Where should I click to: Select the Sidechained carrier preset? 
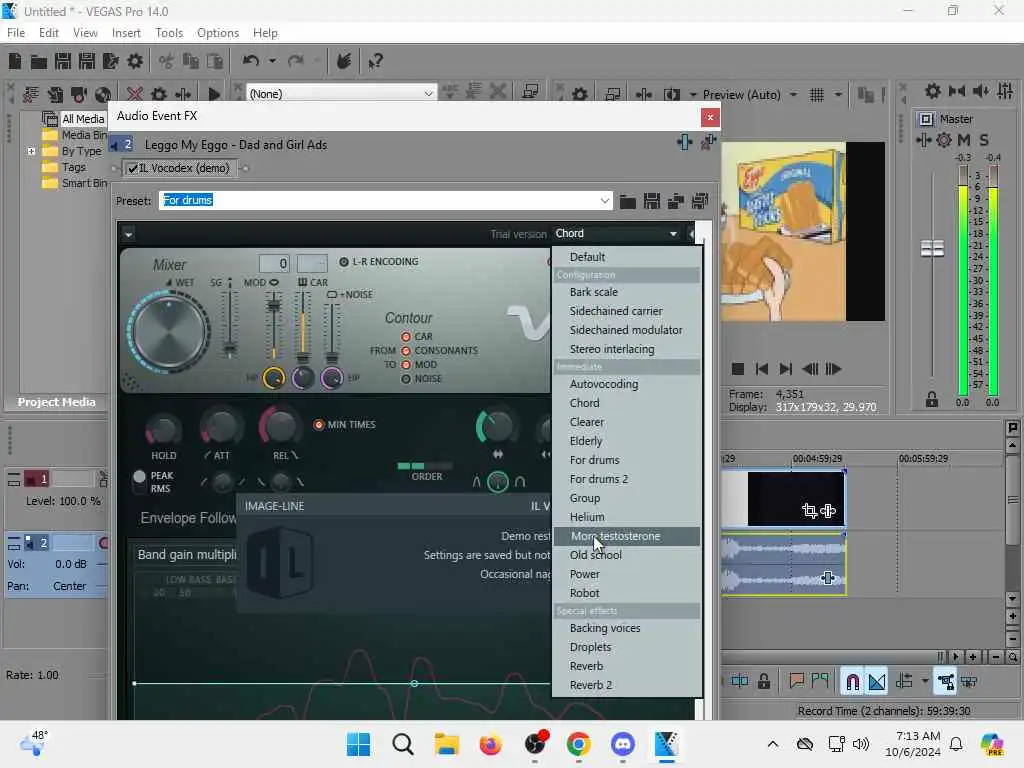tap(626, 311)
